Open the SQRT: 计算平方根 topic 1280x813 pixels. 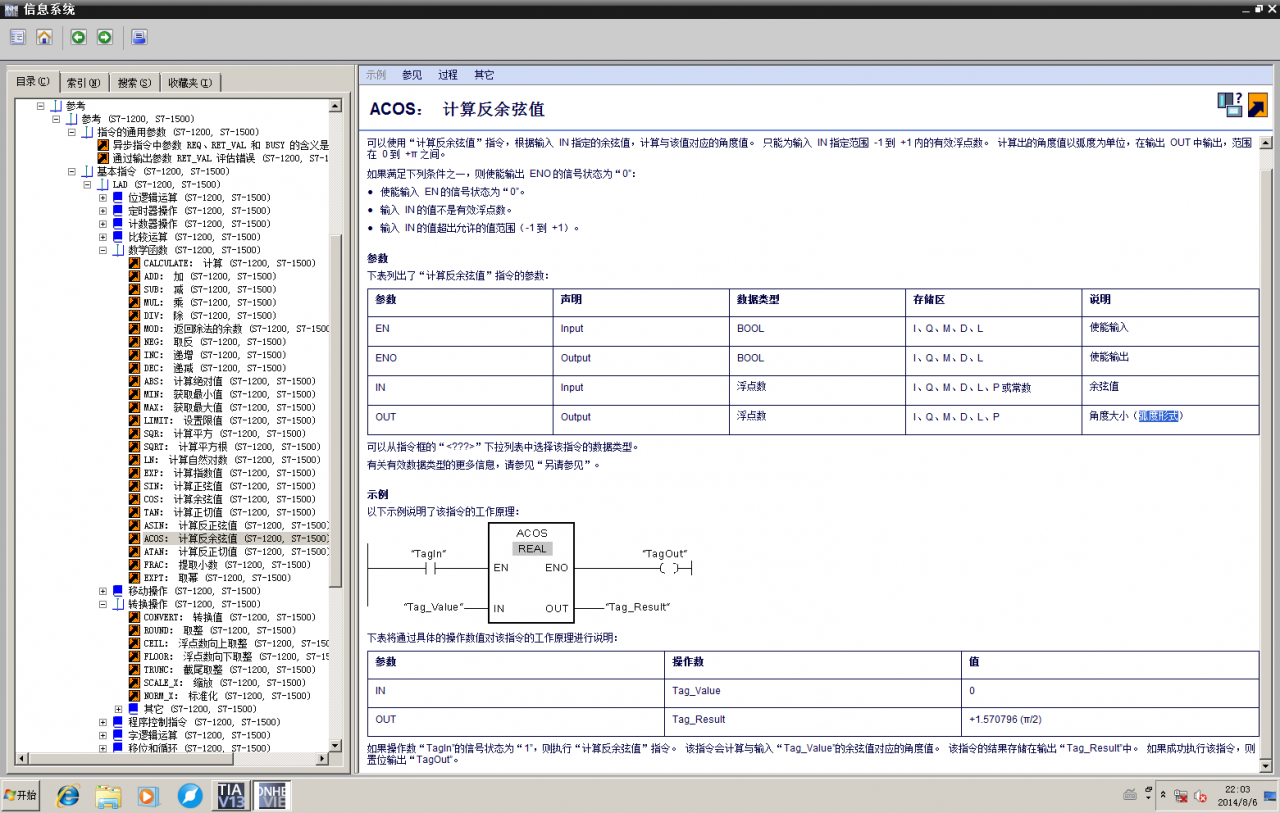click(x=232, y=446)
